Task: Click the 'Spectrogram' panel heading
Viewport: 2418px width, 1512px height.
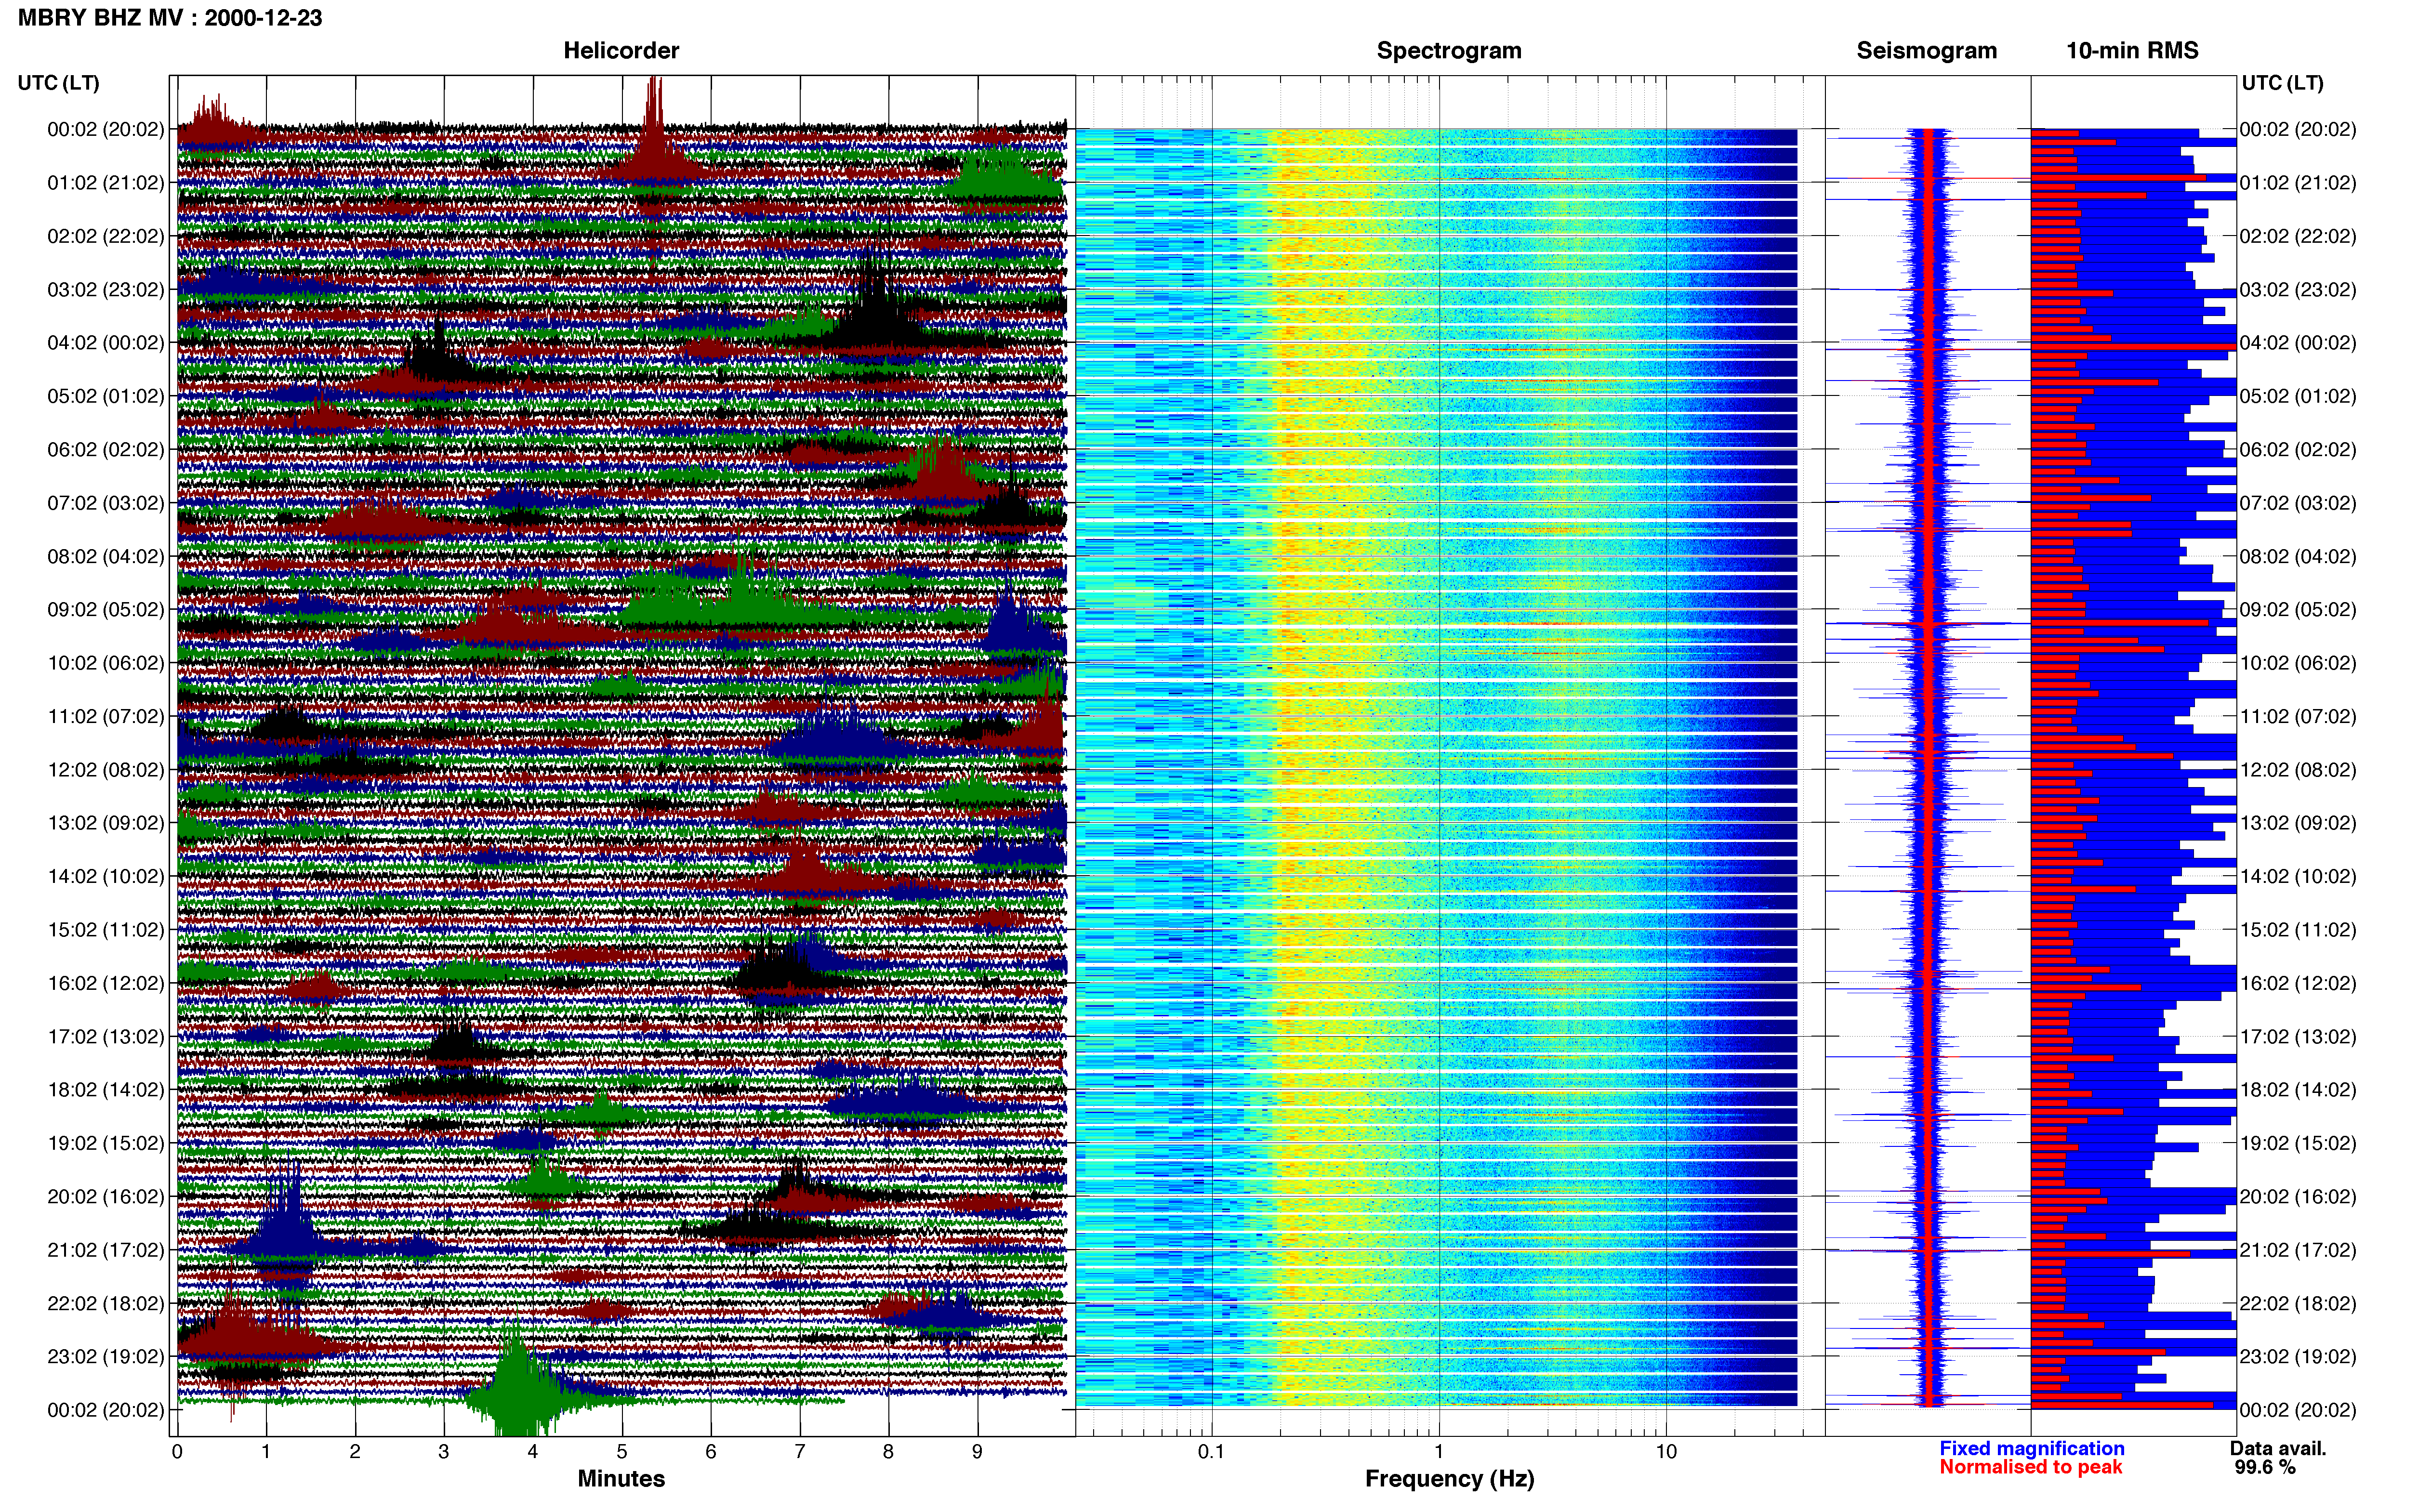Action: 1449,50
